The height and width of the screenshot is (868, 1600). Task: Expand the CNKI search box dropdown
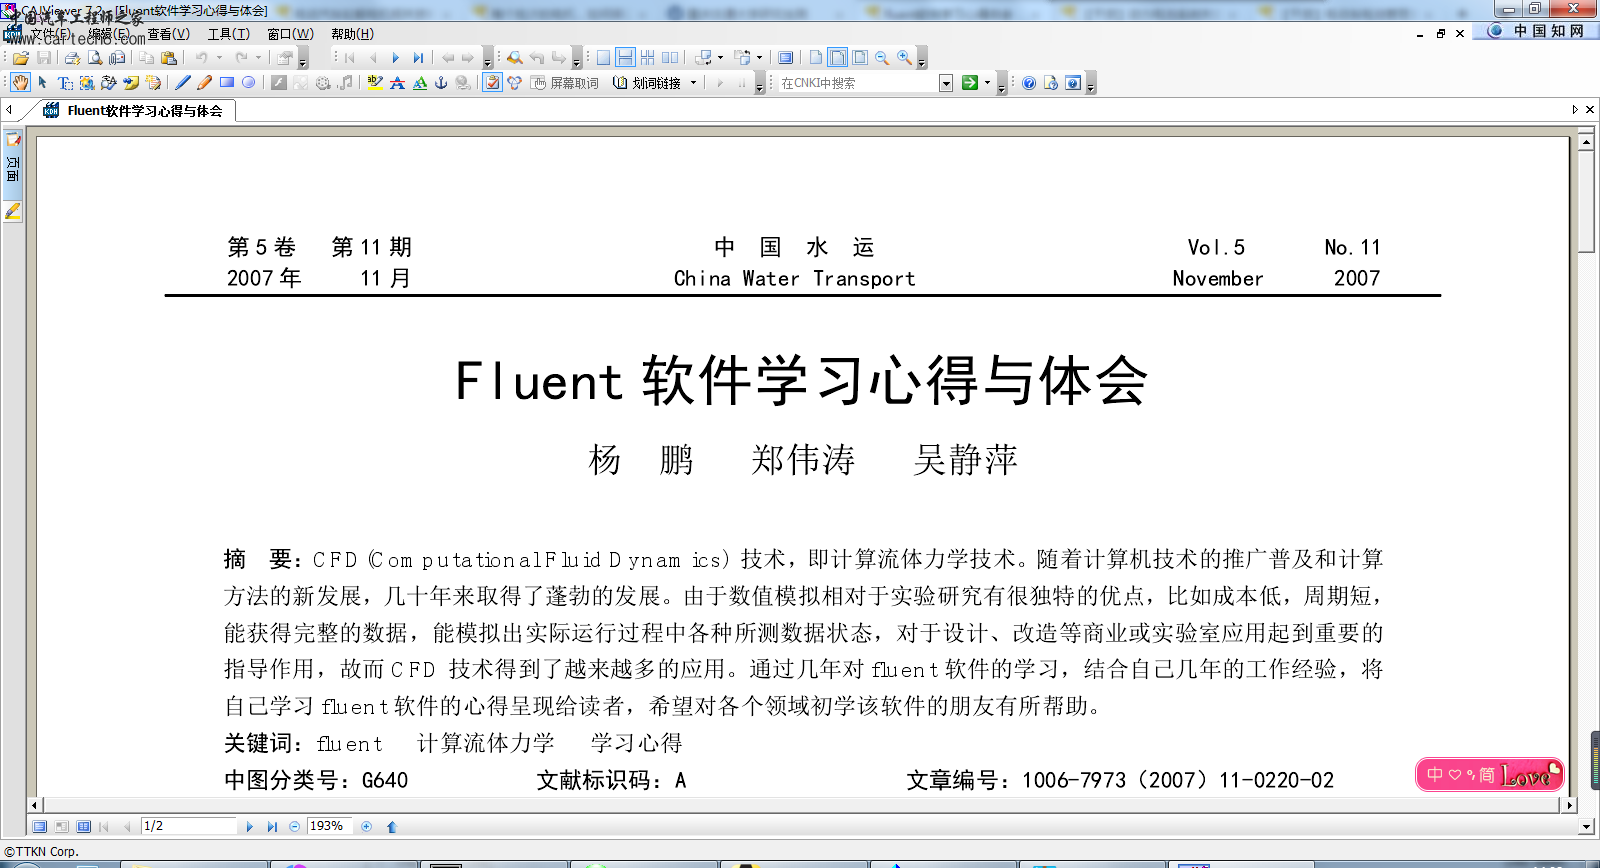(946, 83)
